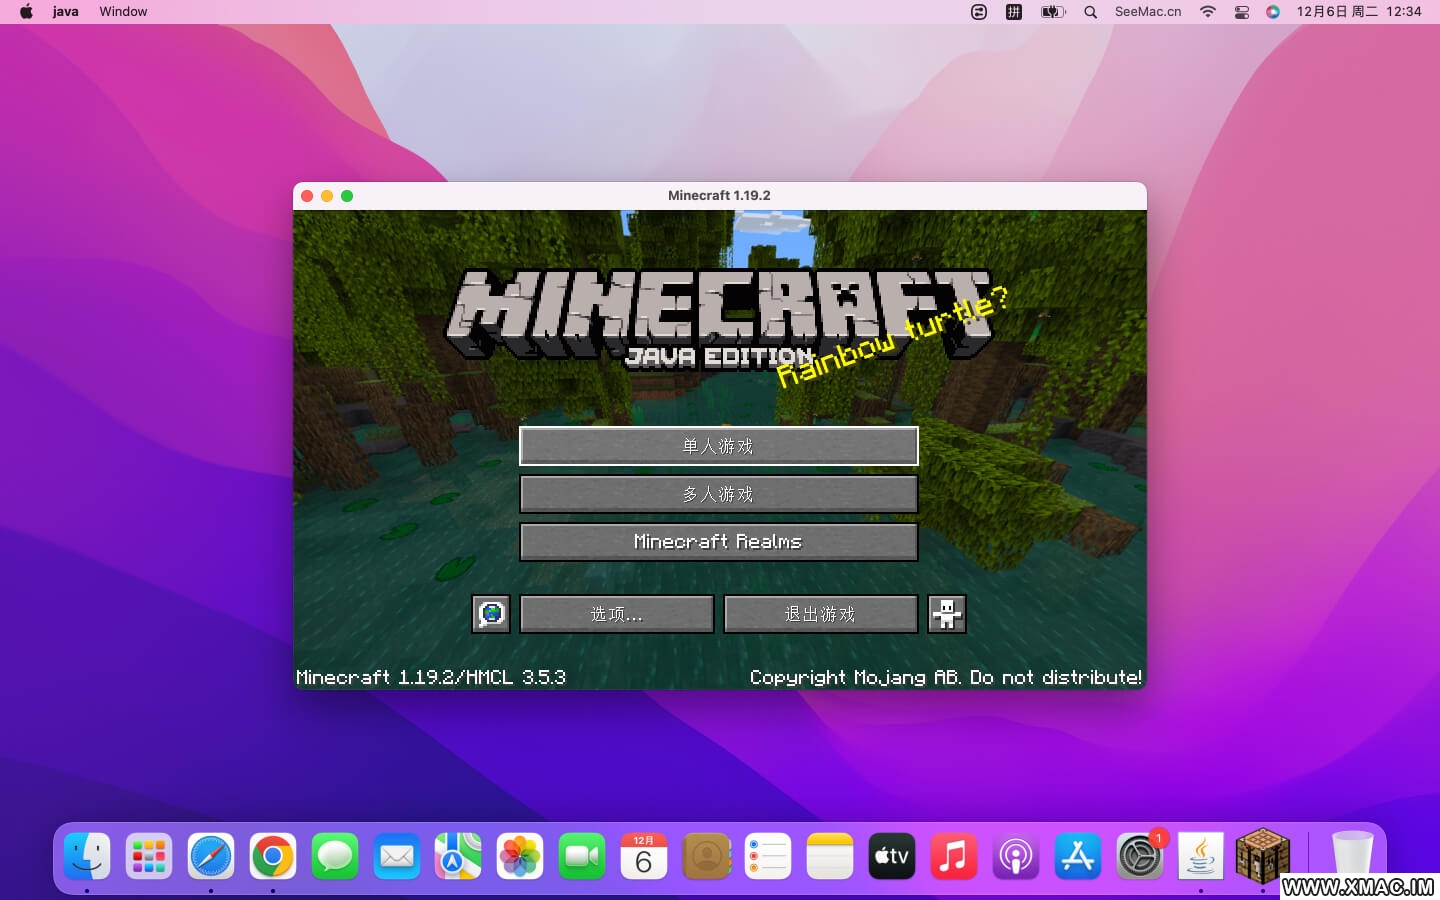The image size is (1440, 900).
Task: Open FaceTime from the Dock
Action: click(582, 857)
